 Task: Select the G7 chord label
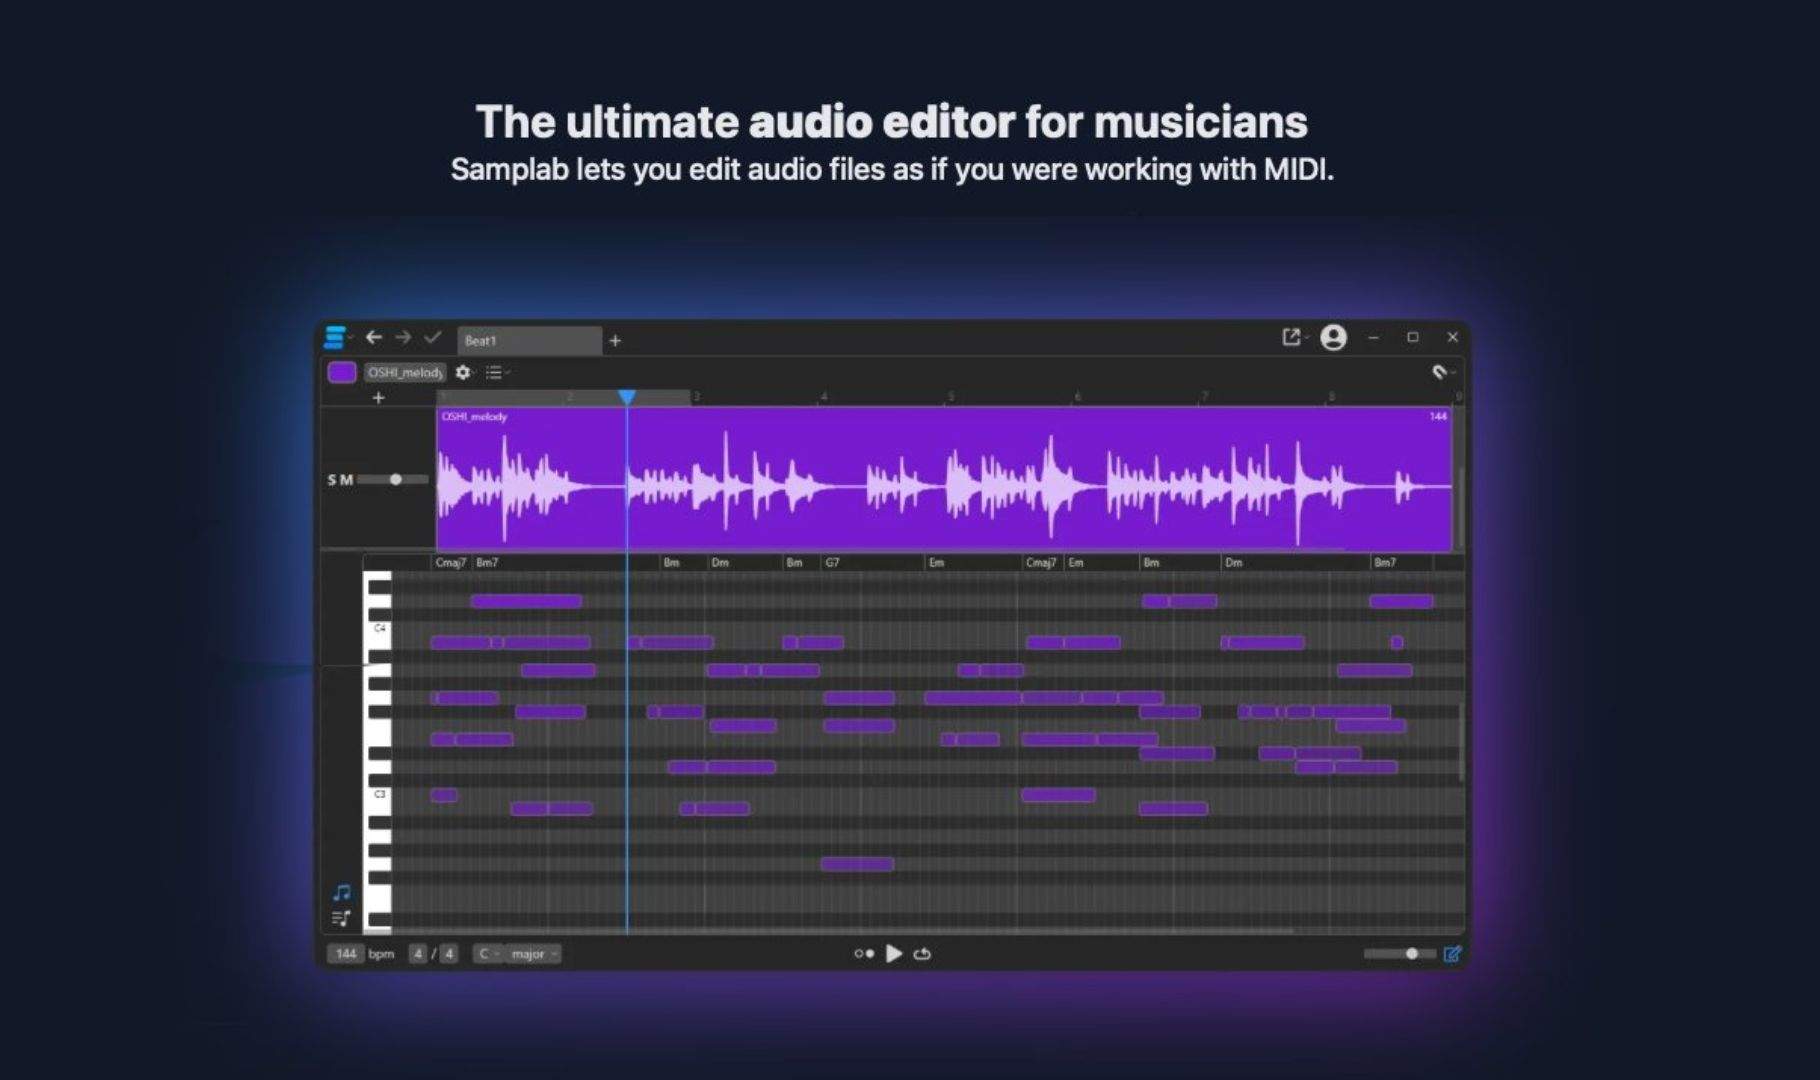point(832,563)
